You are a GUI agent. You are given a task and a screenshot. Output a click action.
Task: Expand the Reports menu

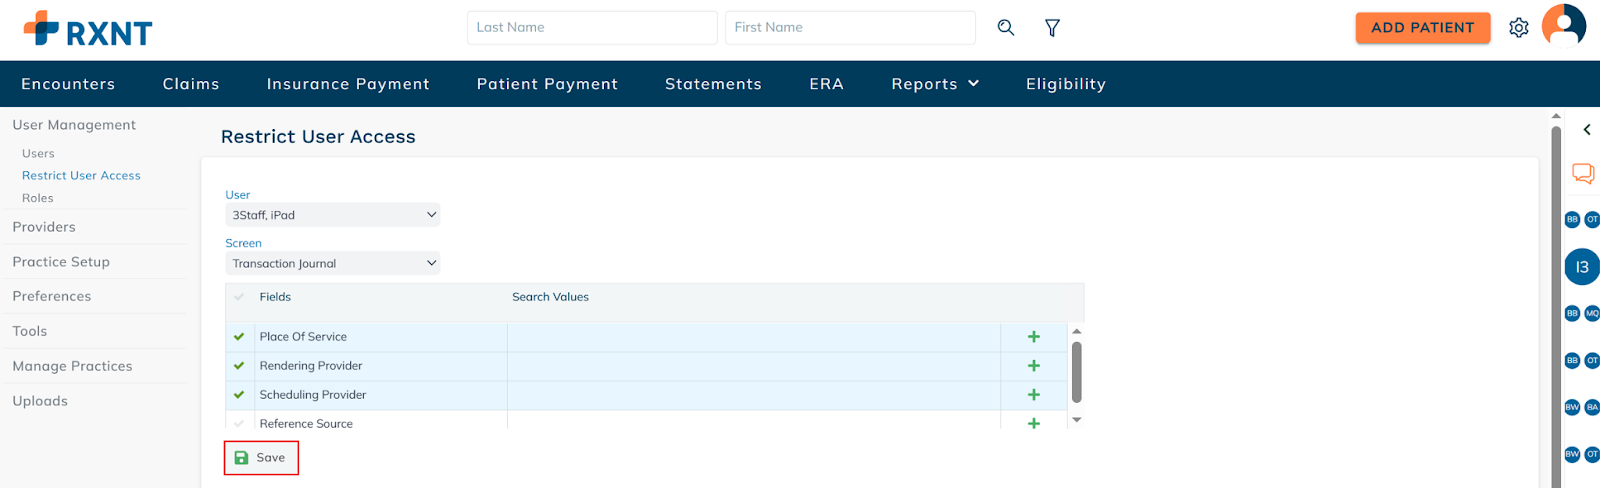coord(934,84)
